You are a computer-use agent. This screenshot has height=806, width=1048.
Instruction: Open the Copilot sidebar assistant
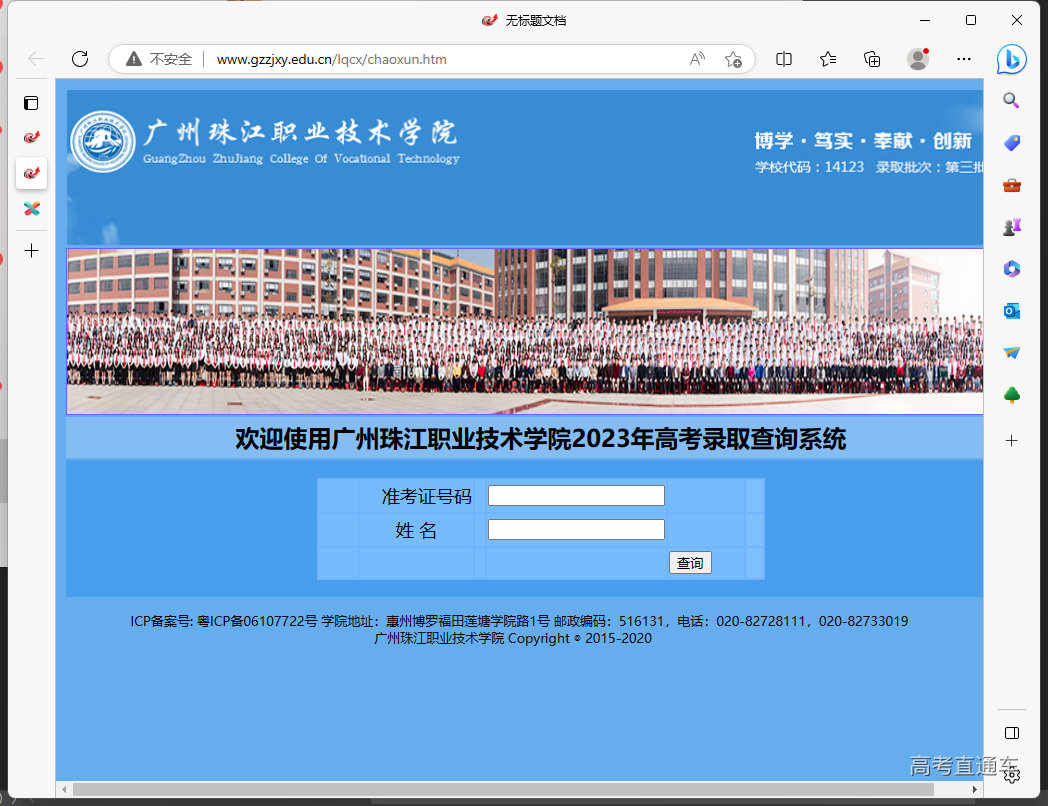1011,59
